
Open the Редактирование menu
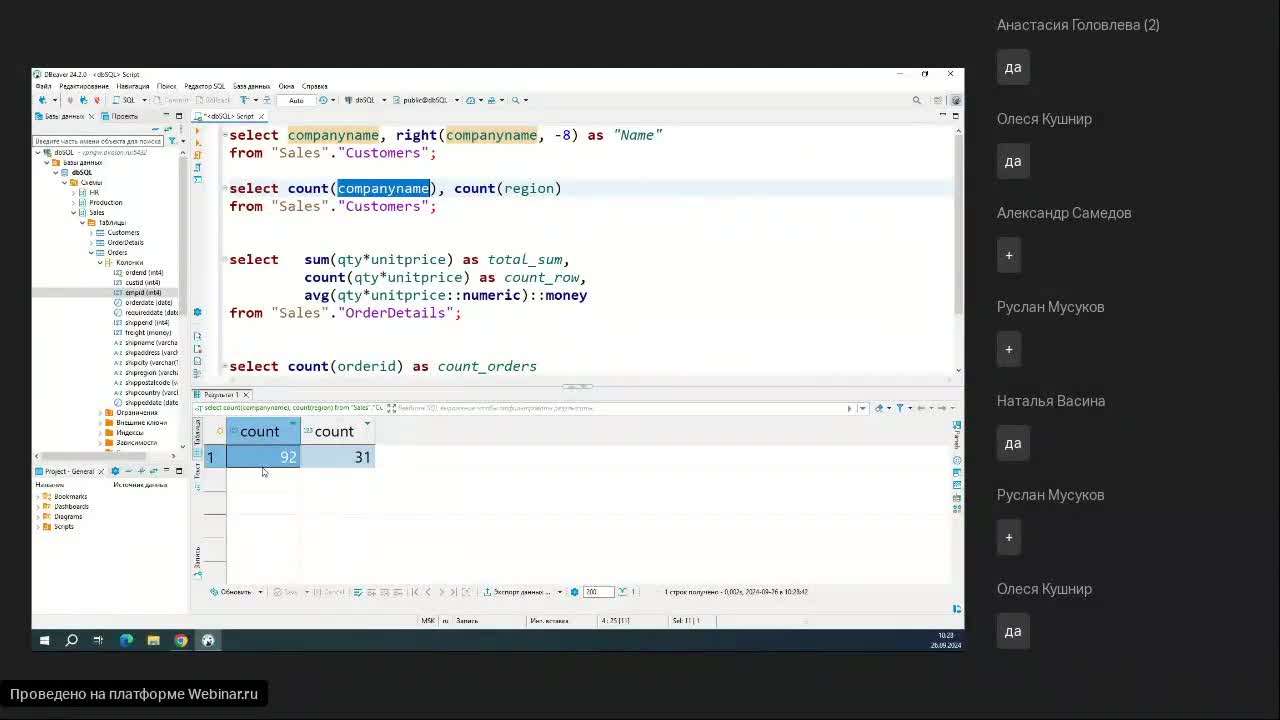pyautogui.click(x=84, y=86)
